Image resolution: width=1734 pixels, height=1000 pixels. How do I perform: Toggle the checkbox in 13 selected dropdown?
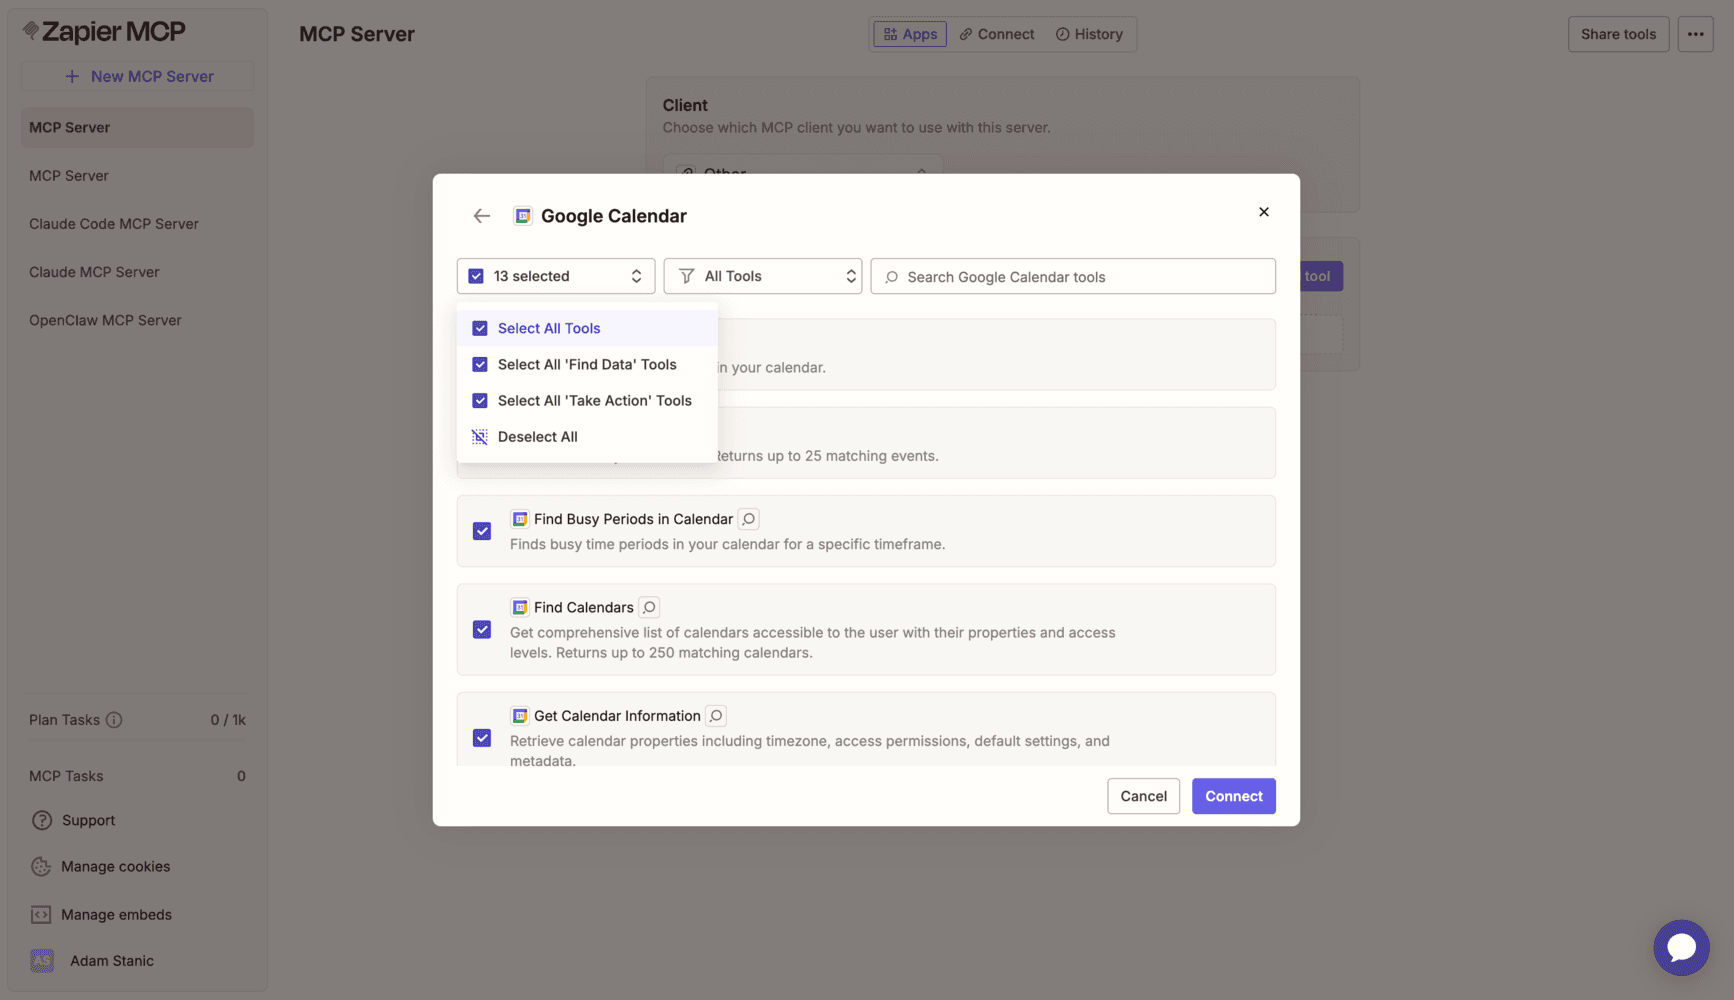tap(476, 276)
